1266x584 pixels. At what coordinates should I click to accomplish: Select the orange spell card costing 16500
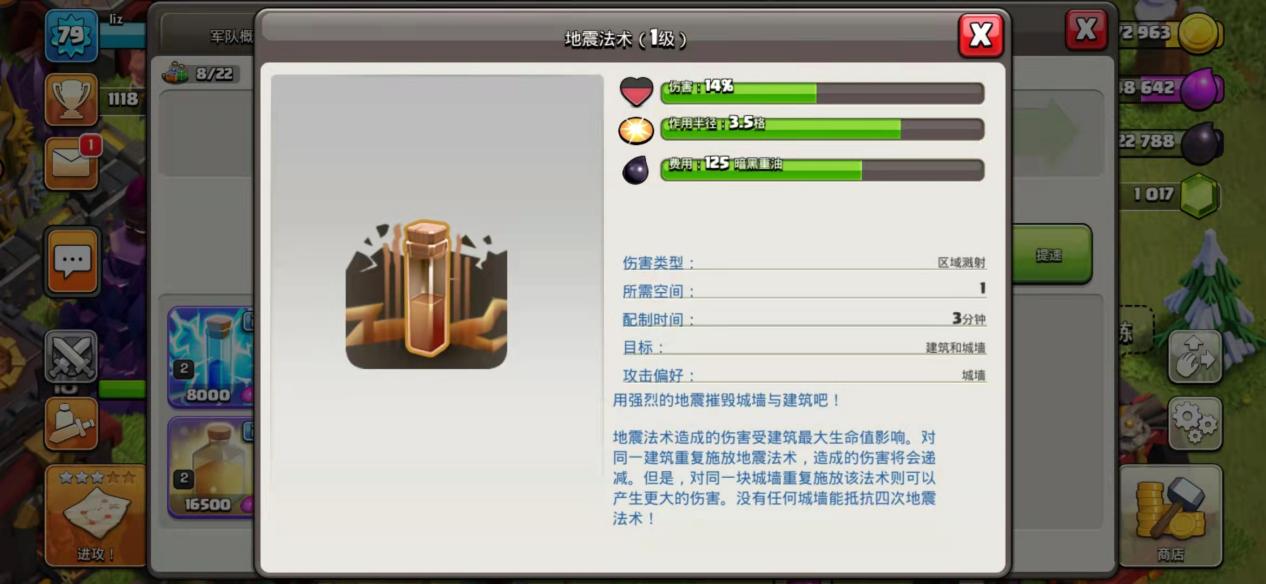pyautogui.click(x=210, y=467)
